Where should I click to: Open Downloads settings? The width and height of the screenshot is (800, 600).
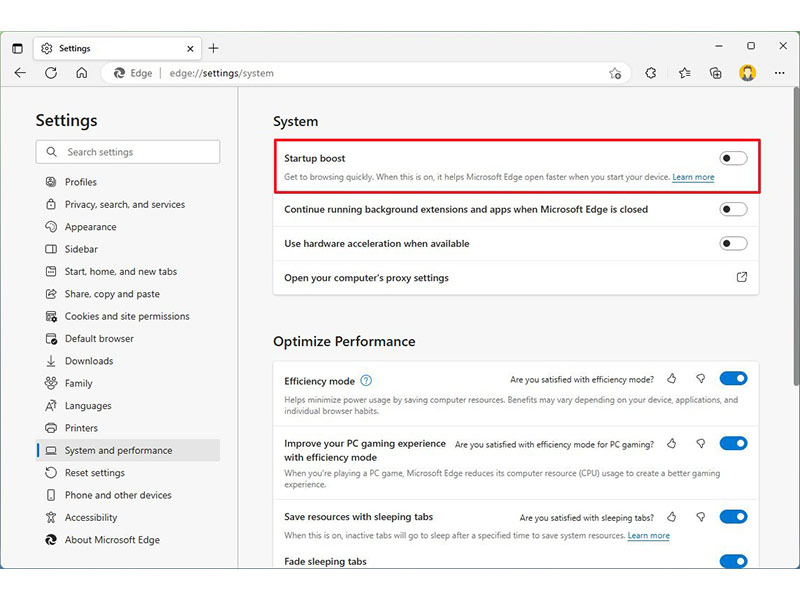[128, 361]
